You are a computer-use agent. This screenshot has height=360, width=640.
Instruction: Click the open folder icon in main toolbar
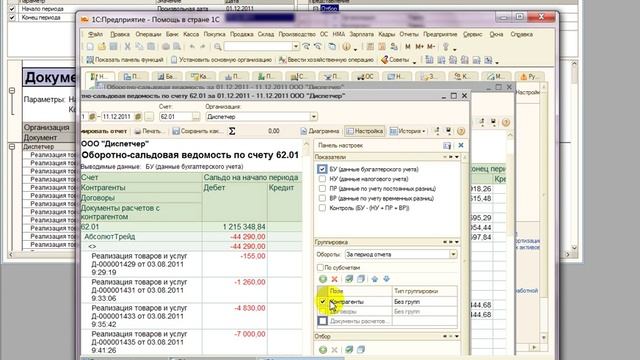tap(102, 47)
